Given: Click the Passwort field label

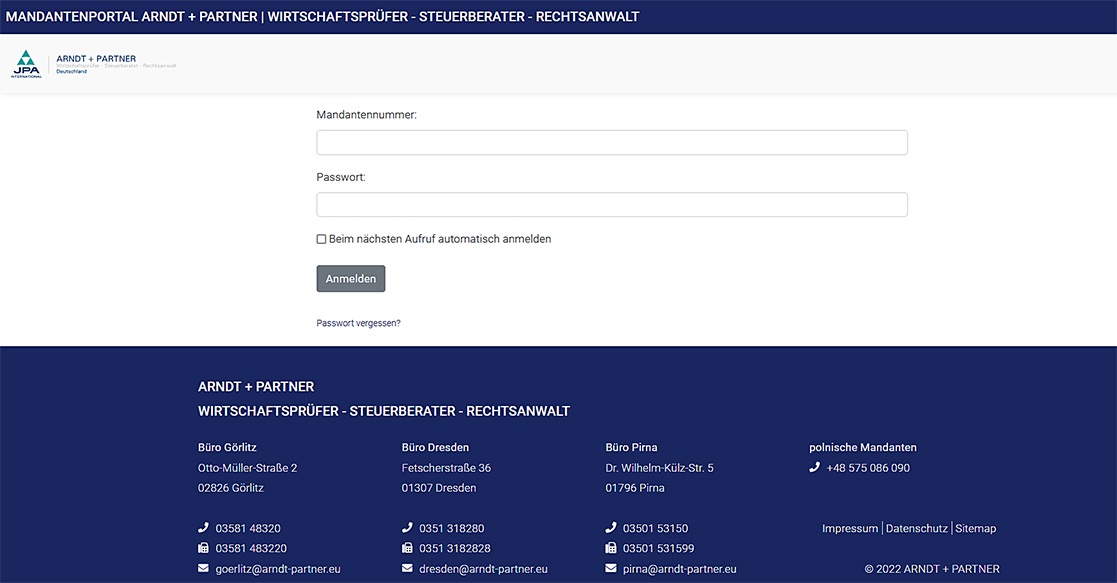Looking at the screenshot, I should tap(341, 177).
